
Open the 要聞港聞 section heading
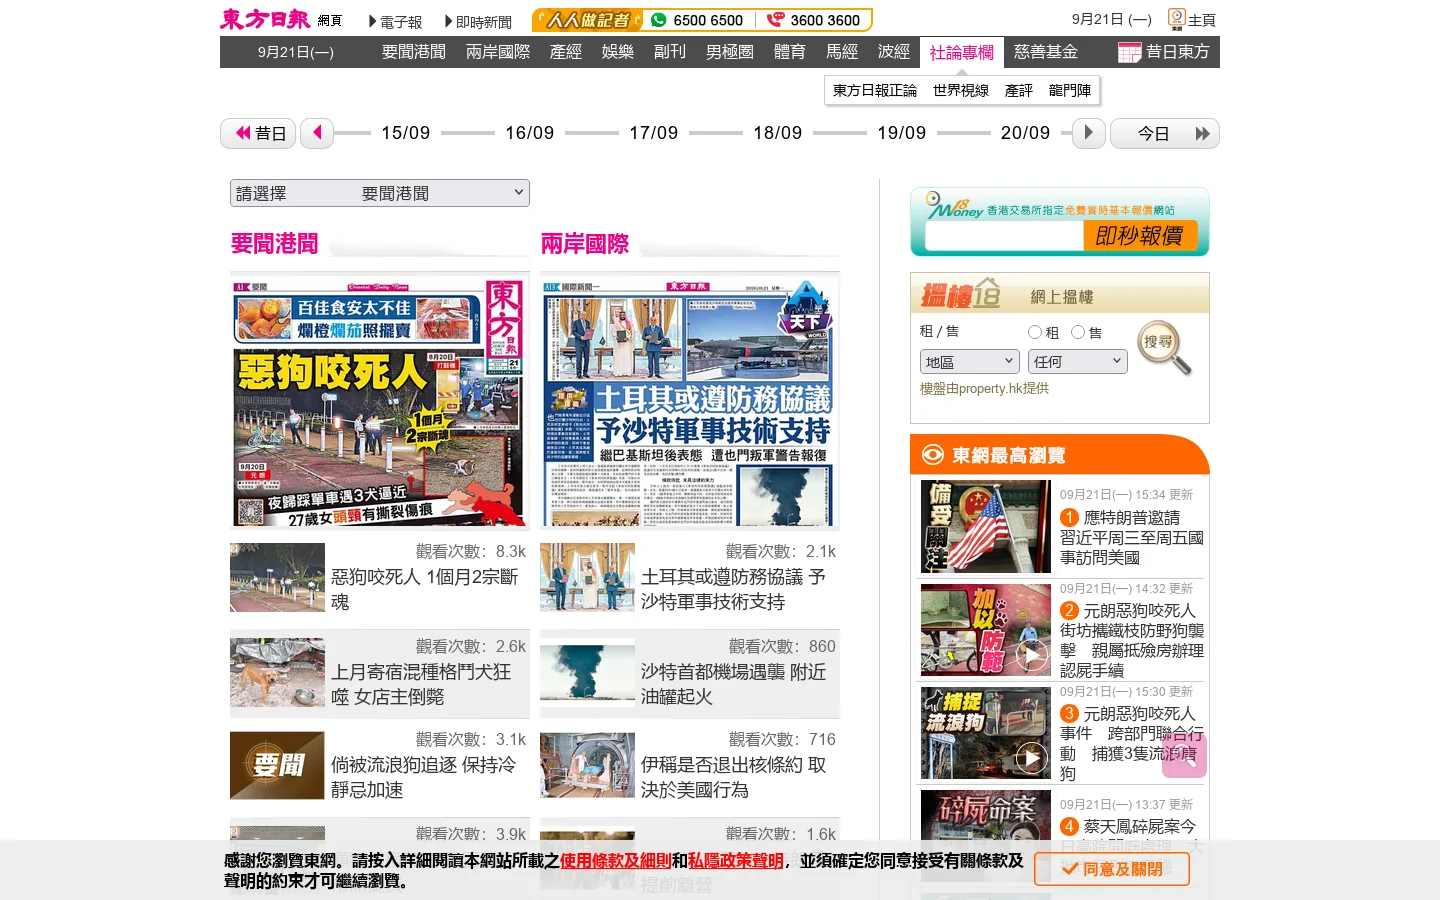[x=275, y=244]
